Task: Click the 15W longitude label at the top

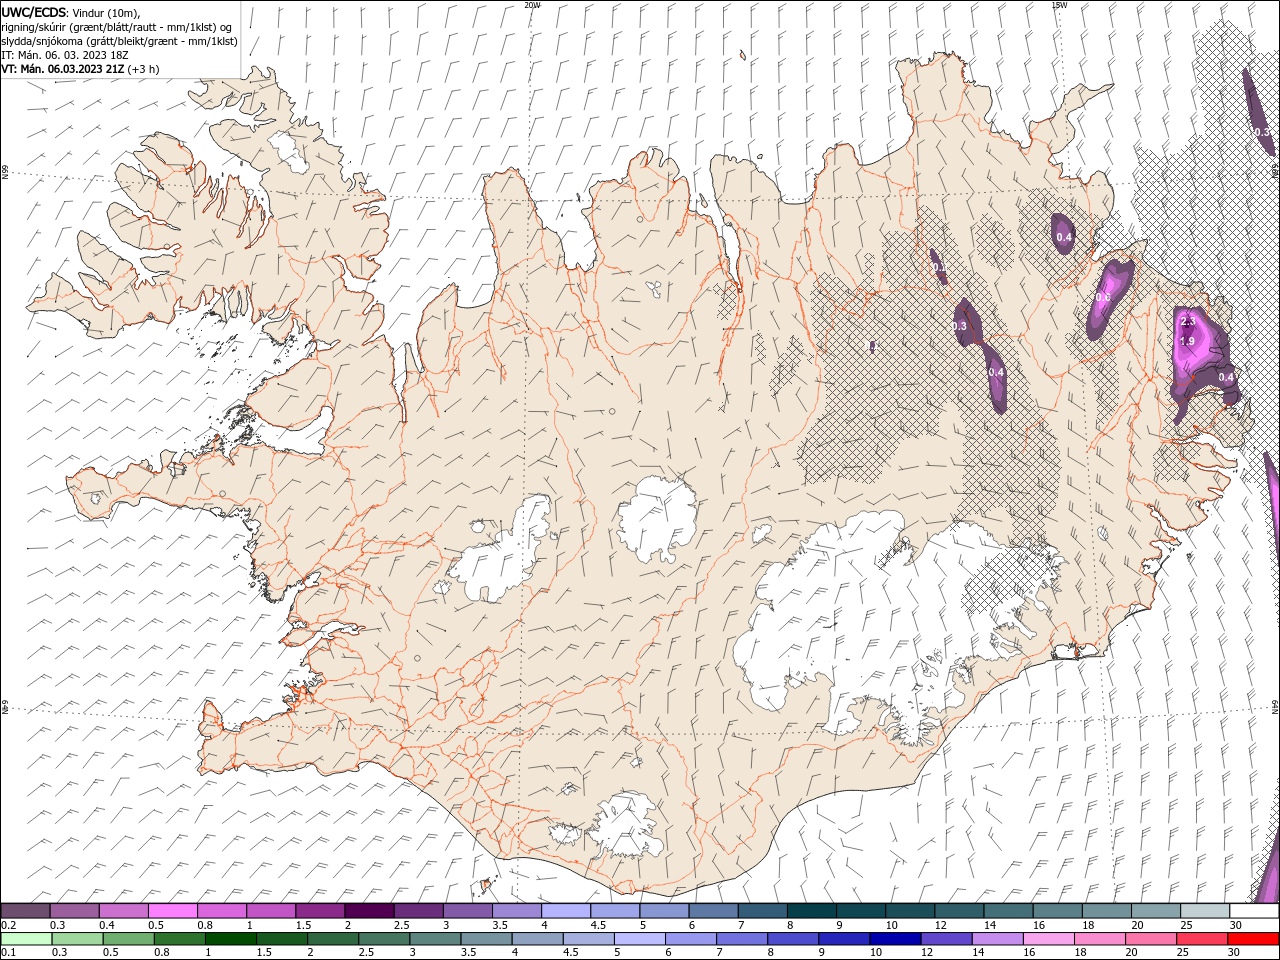Action: [1059, 5]
